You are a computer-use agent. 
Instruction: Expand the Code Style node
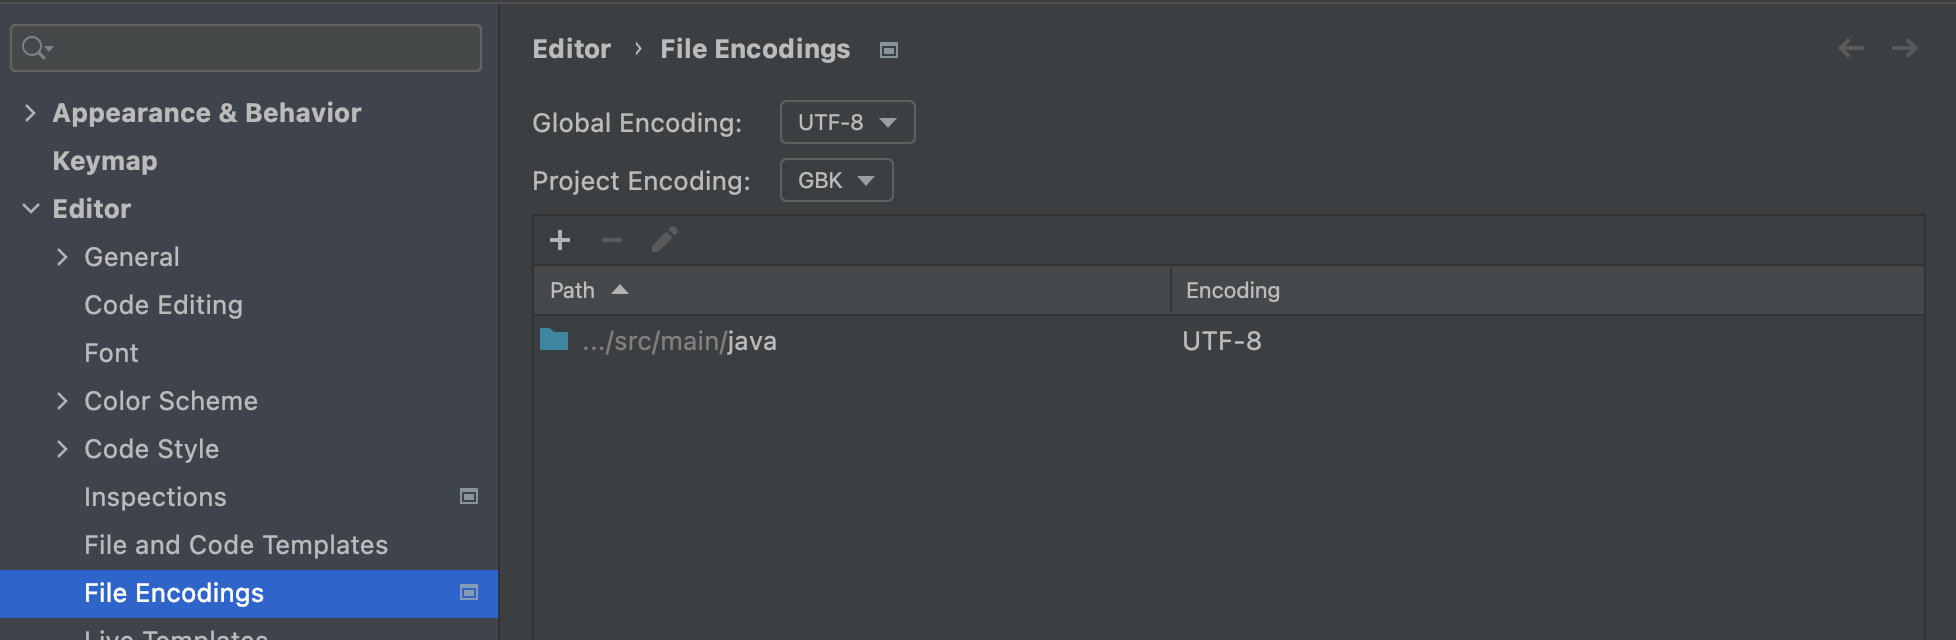[62, 449]
